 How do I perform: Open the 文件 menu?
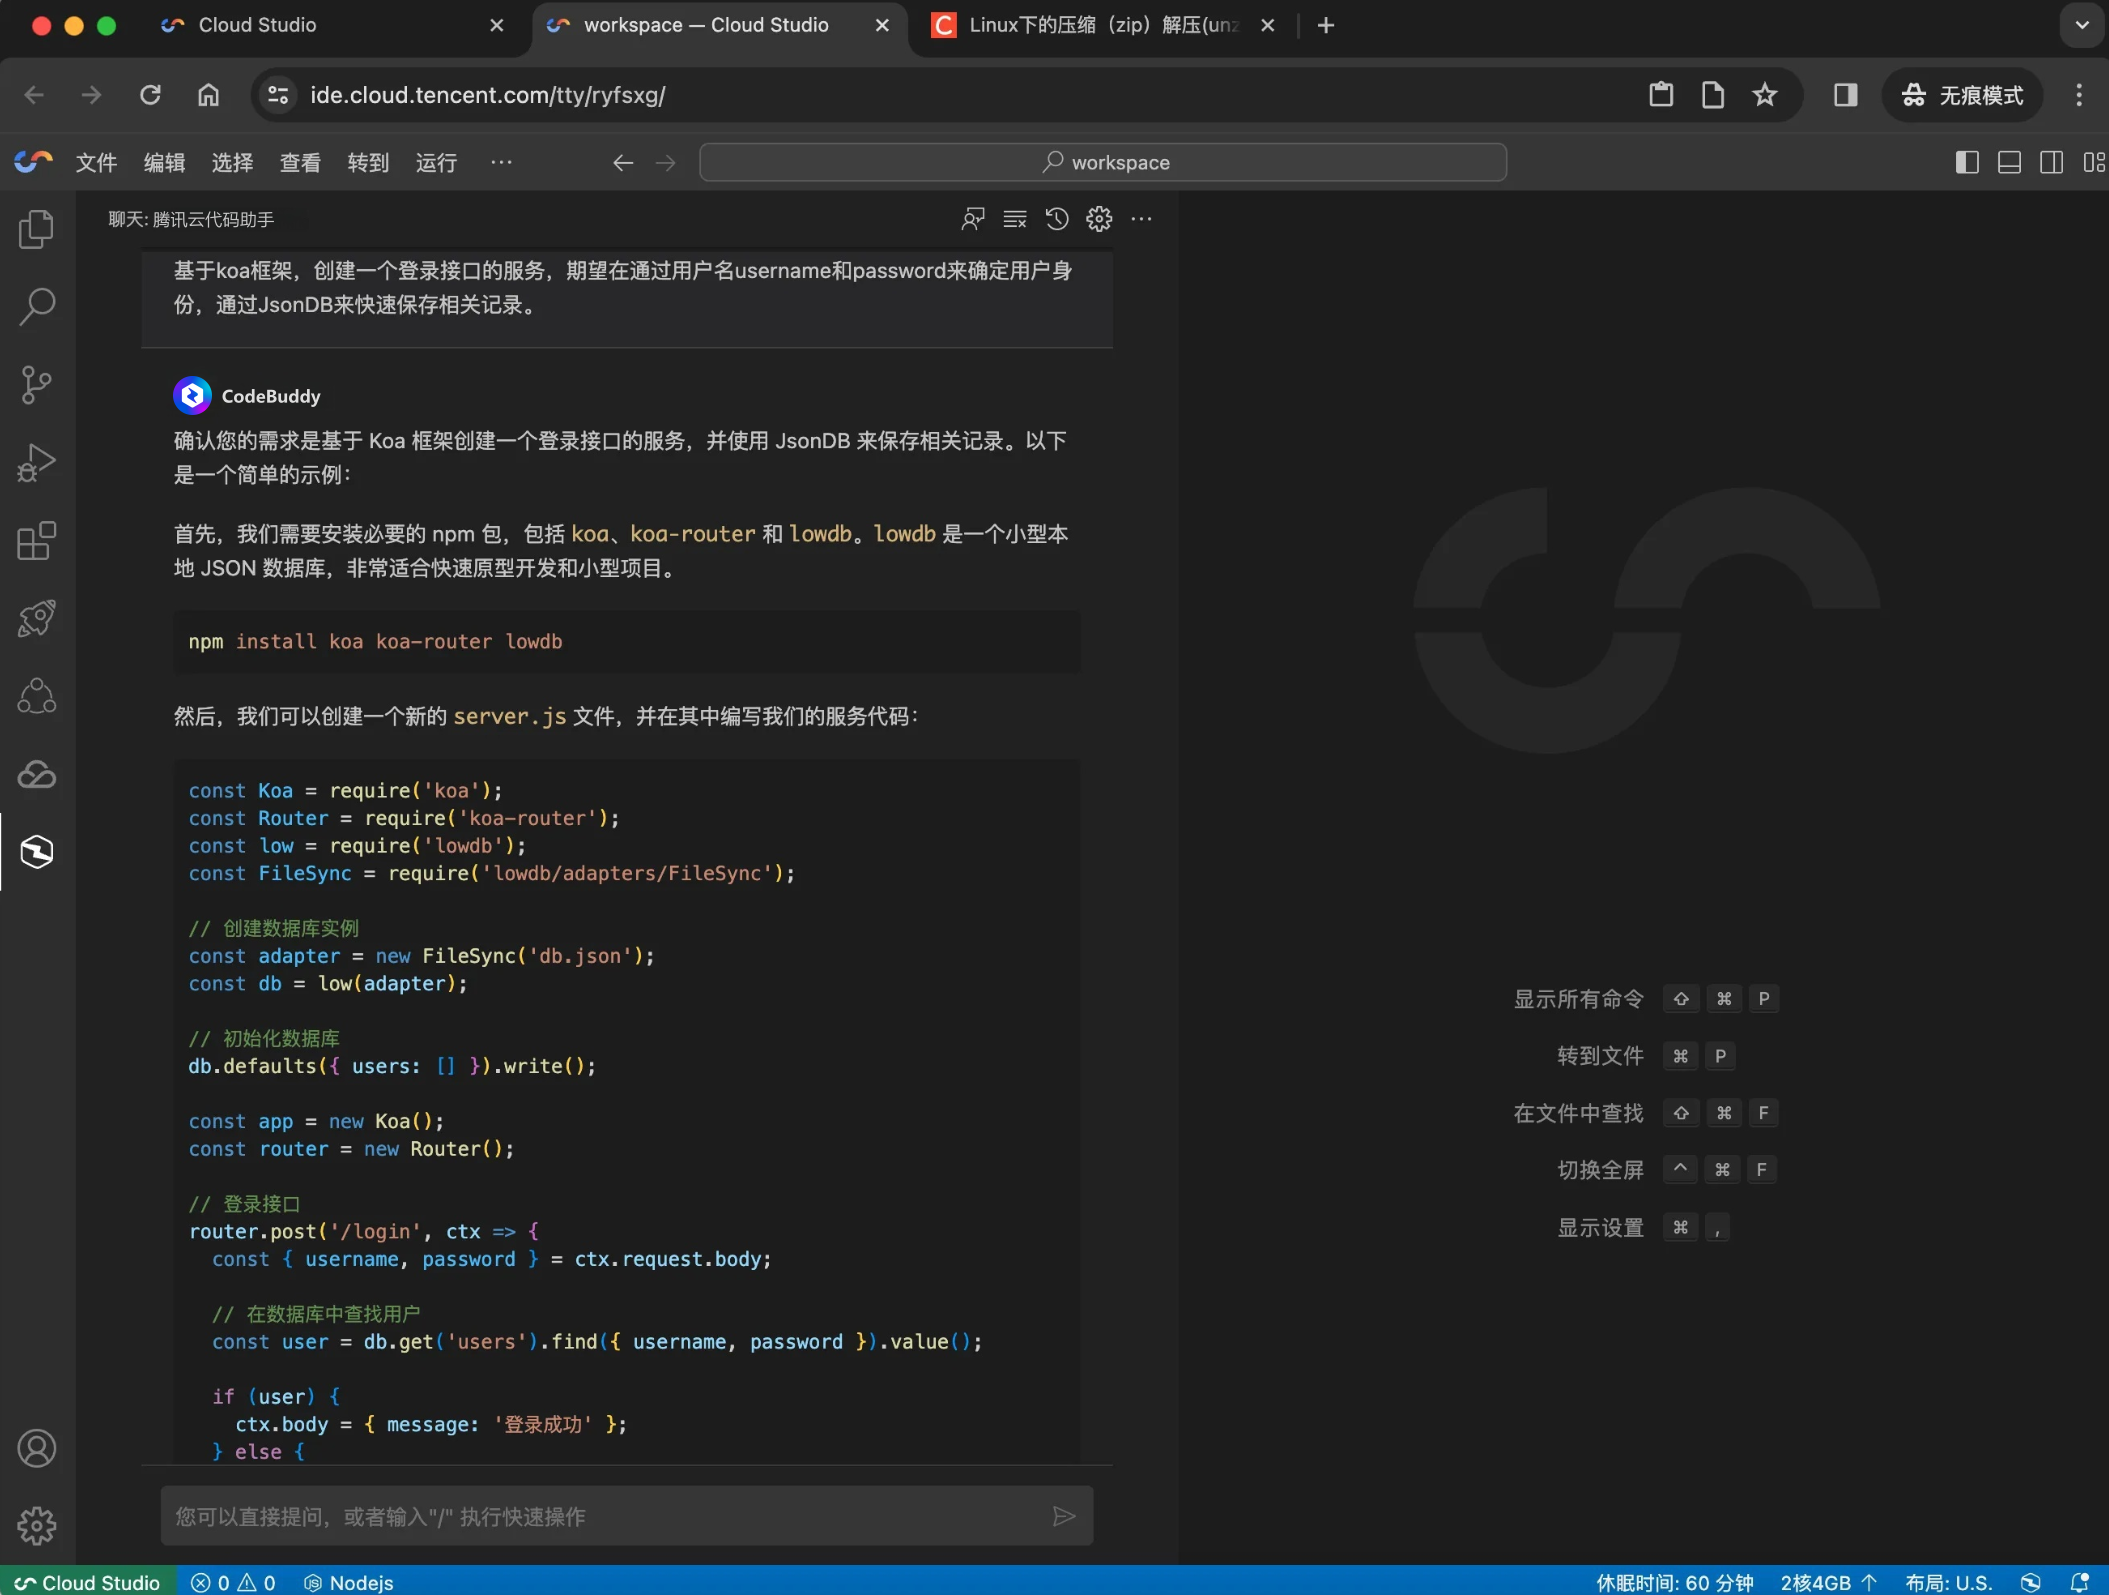point(96,162)
